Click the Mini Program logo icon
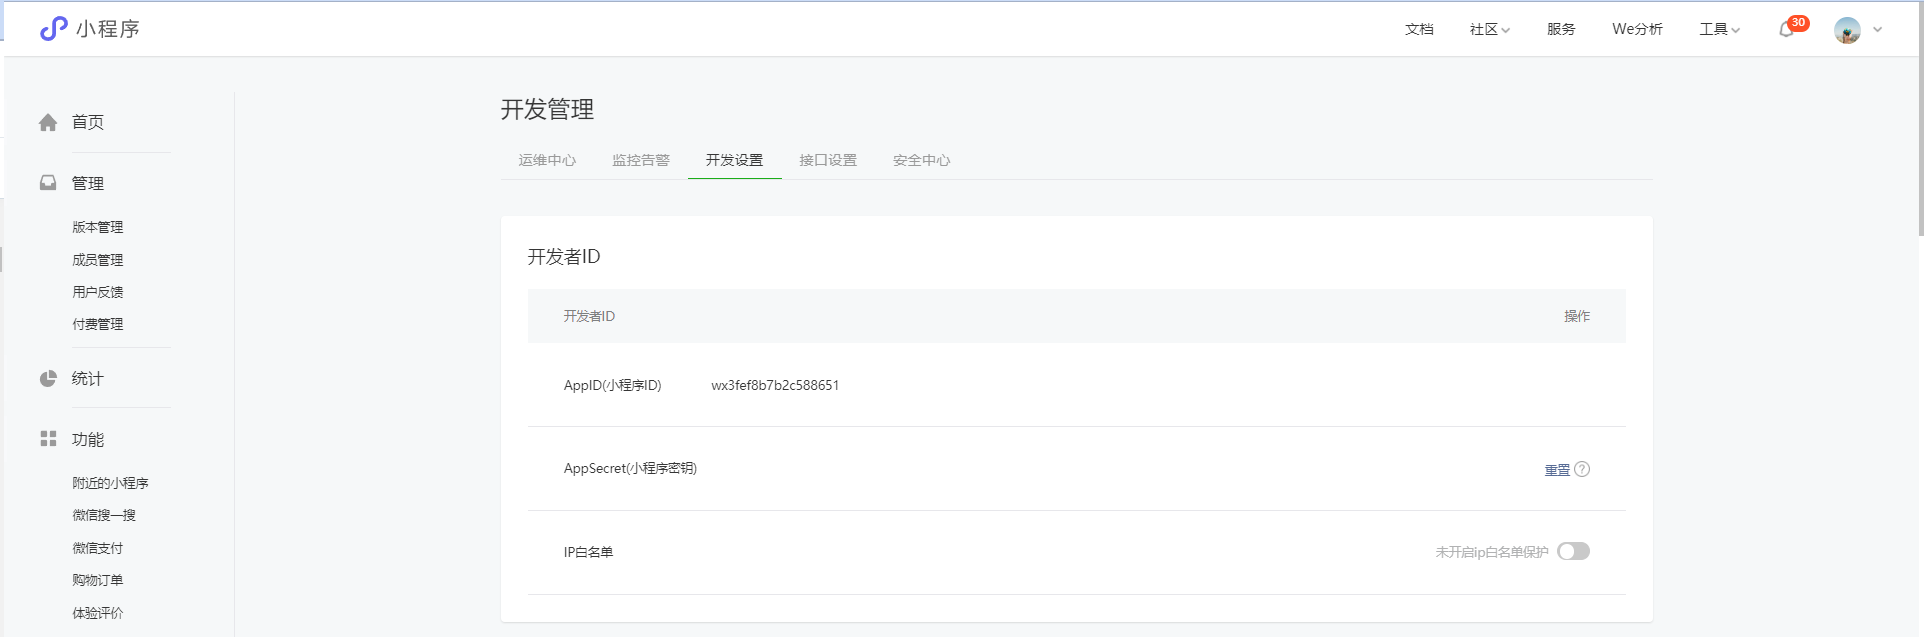The image size is (1924, 637). pos(53,29)
